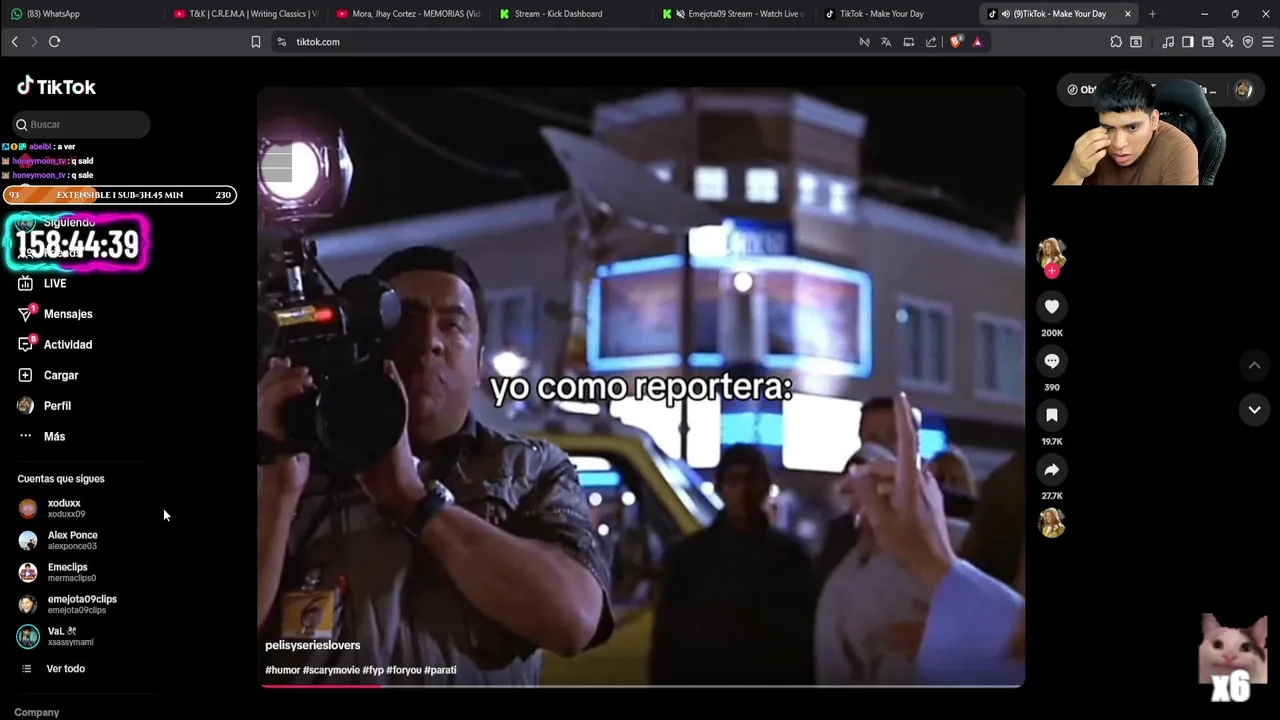Image resolution: width=1280 pixels, height=720 pixels.
Task: Open the LIVE section in sidebar
Action: pos(55,284)
